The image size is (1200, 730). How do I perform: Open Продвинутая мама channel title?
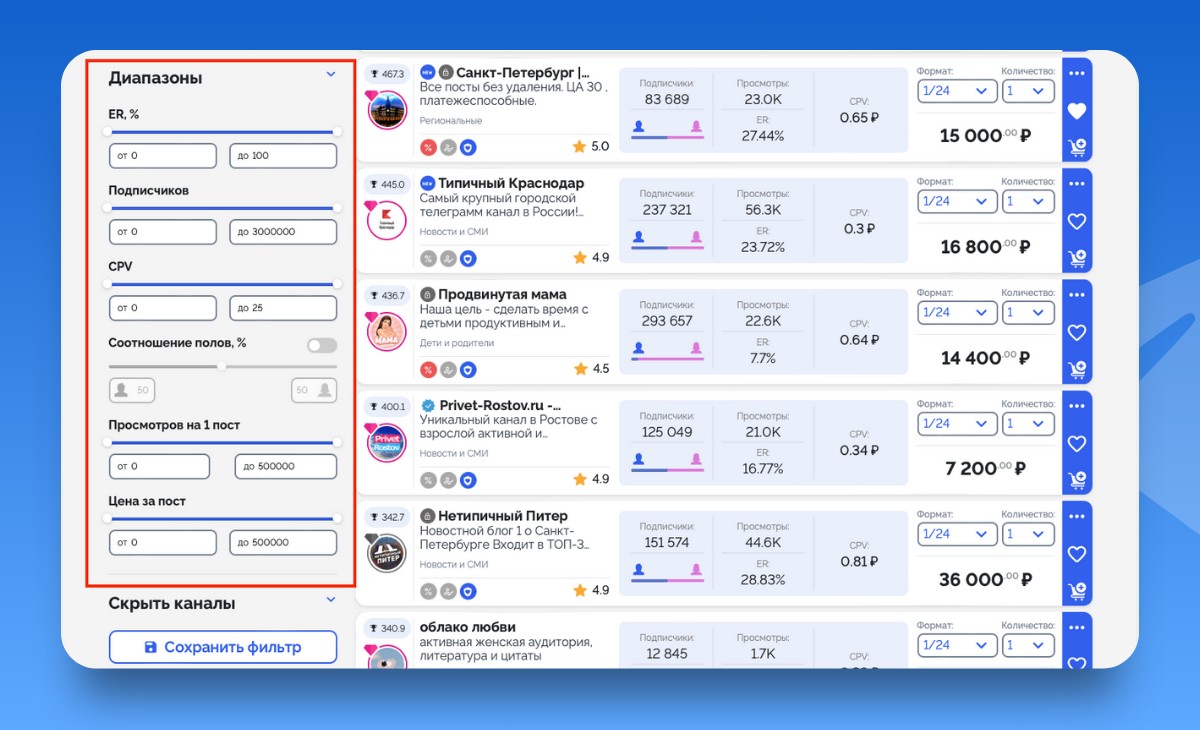[x=502, y=295]
